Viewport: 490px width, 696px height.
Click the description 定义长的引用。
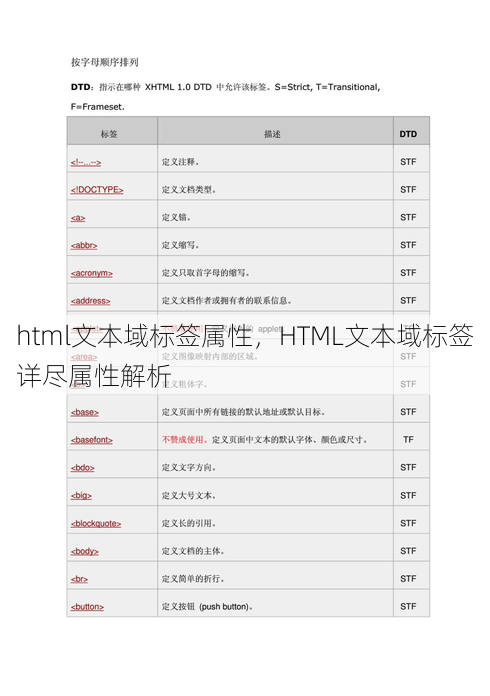(189, 523)
